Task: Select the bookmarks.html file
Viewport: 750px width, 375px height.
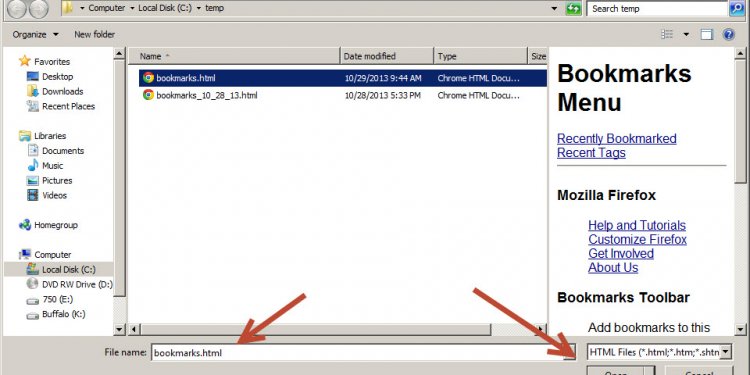Action: tap(342, 78)
